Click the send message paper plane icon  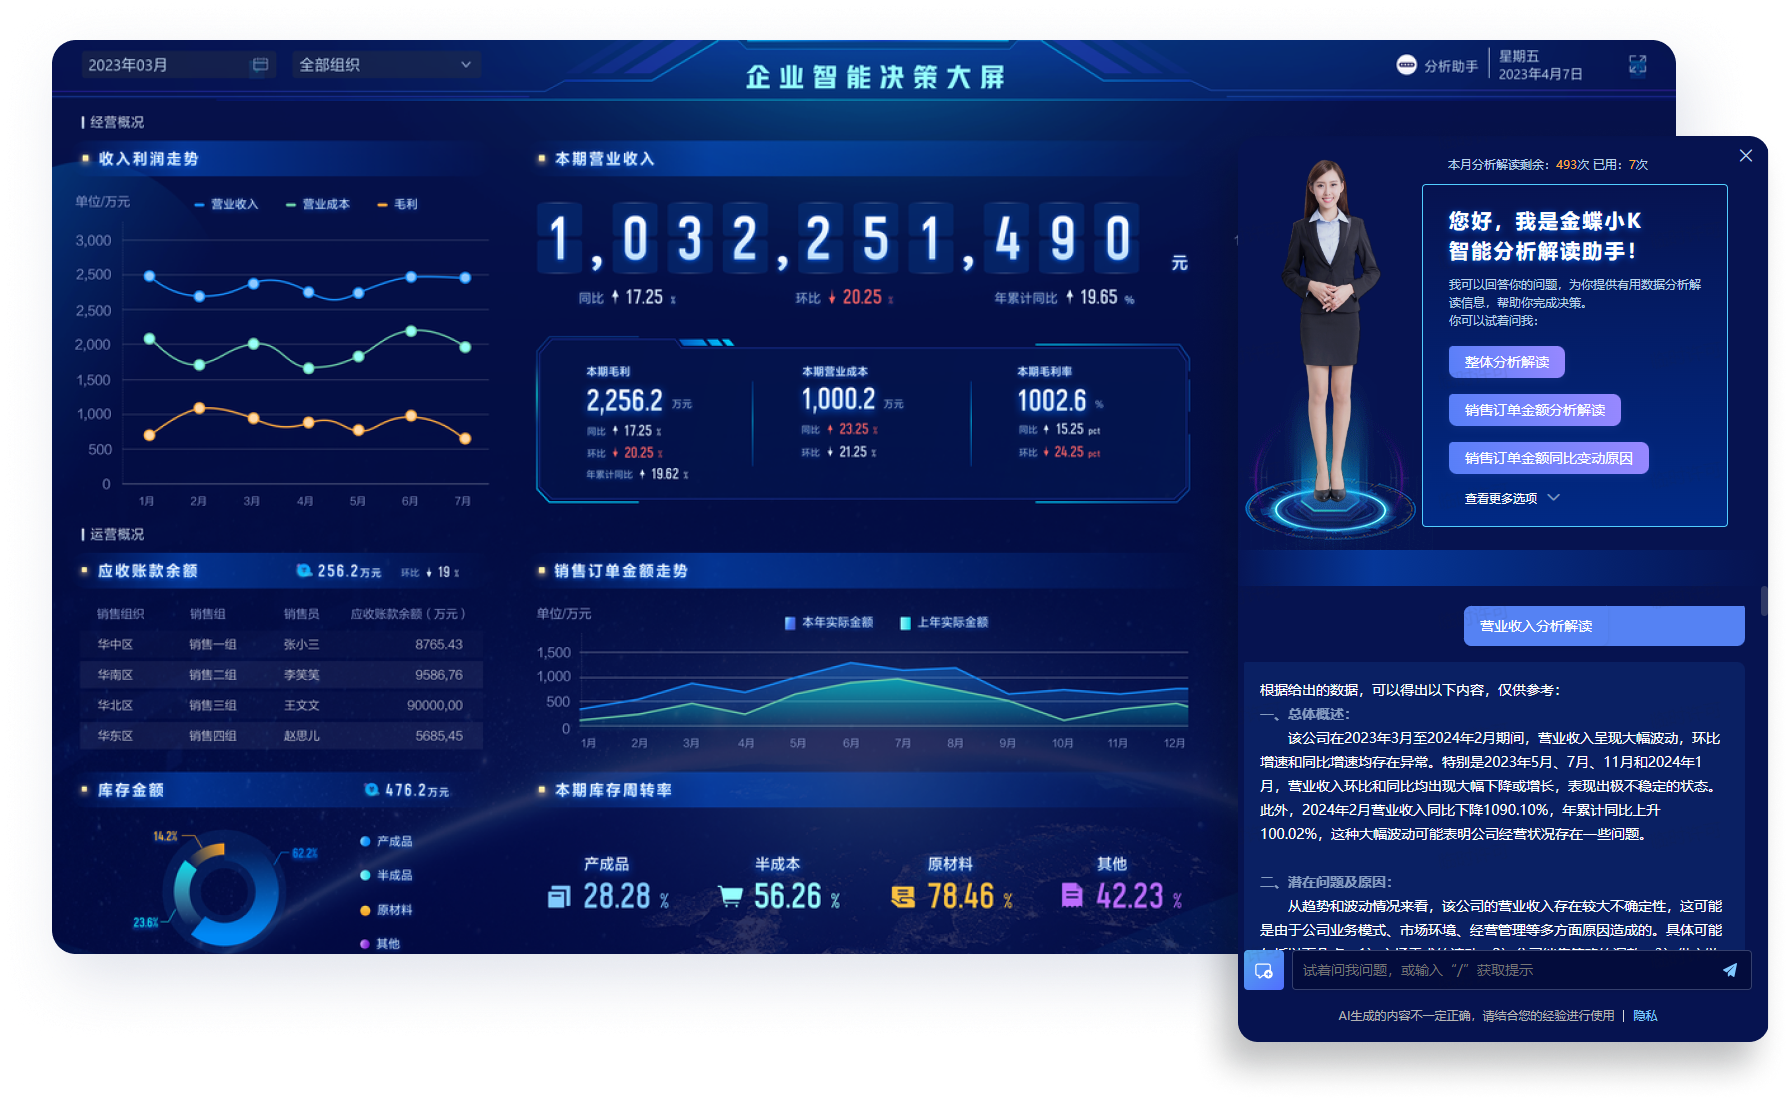click(1729, 970)
